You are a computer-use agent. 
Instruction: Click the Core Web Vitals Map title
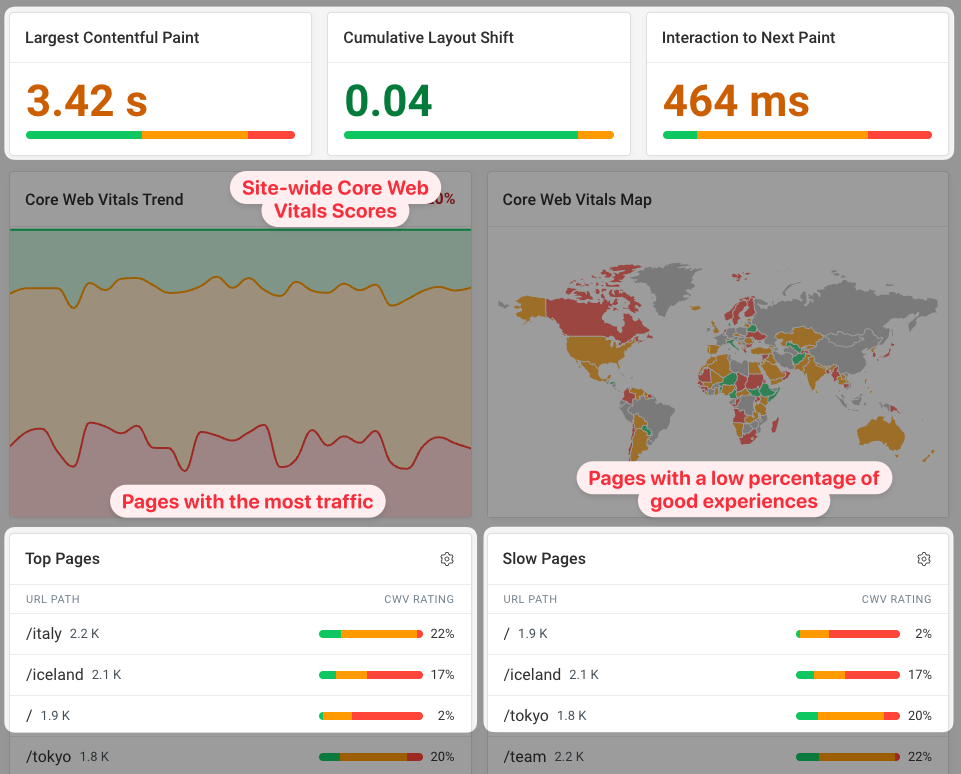577,200
